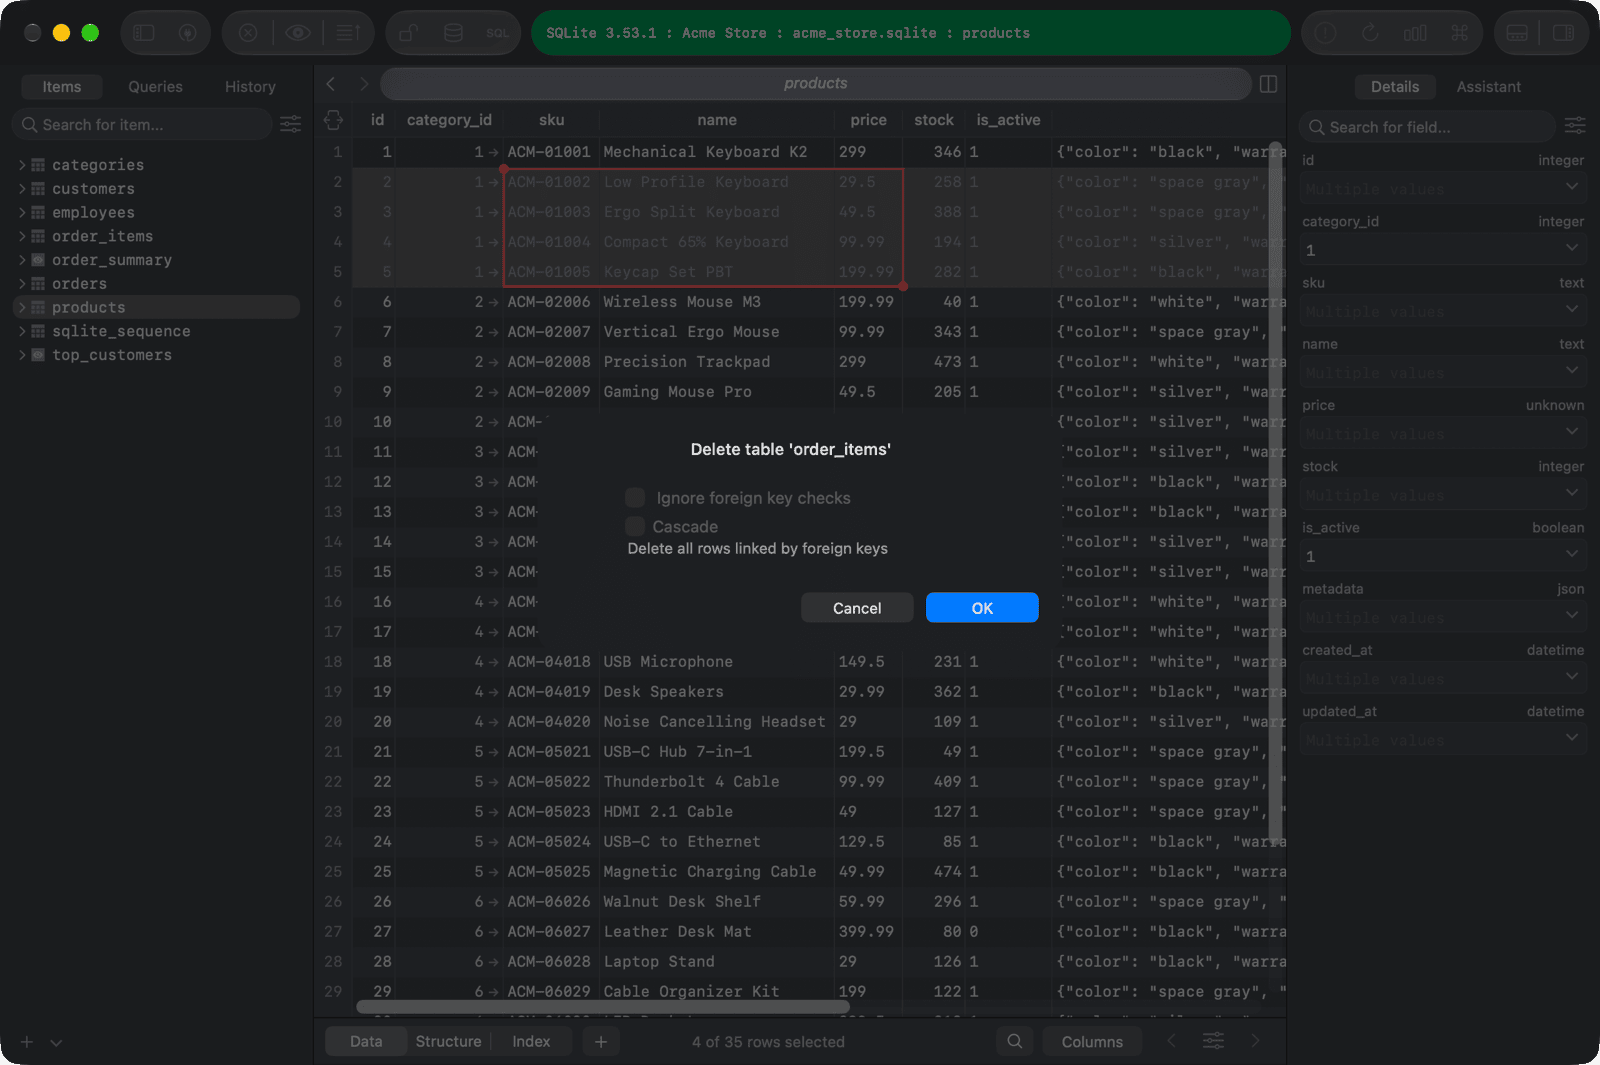1600x1065 pixels.
Task: Open the database cylinder icon
Action: click(453, 33)
